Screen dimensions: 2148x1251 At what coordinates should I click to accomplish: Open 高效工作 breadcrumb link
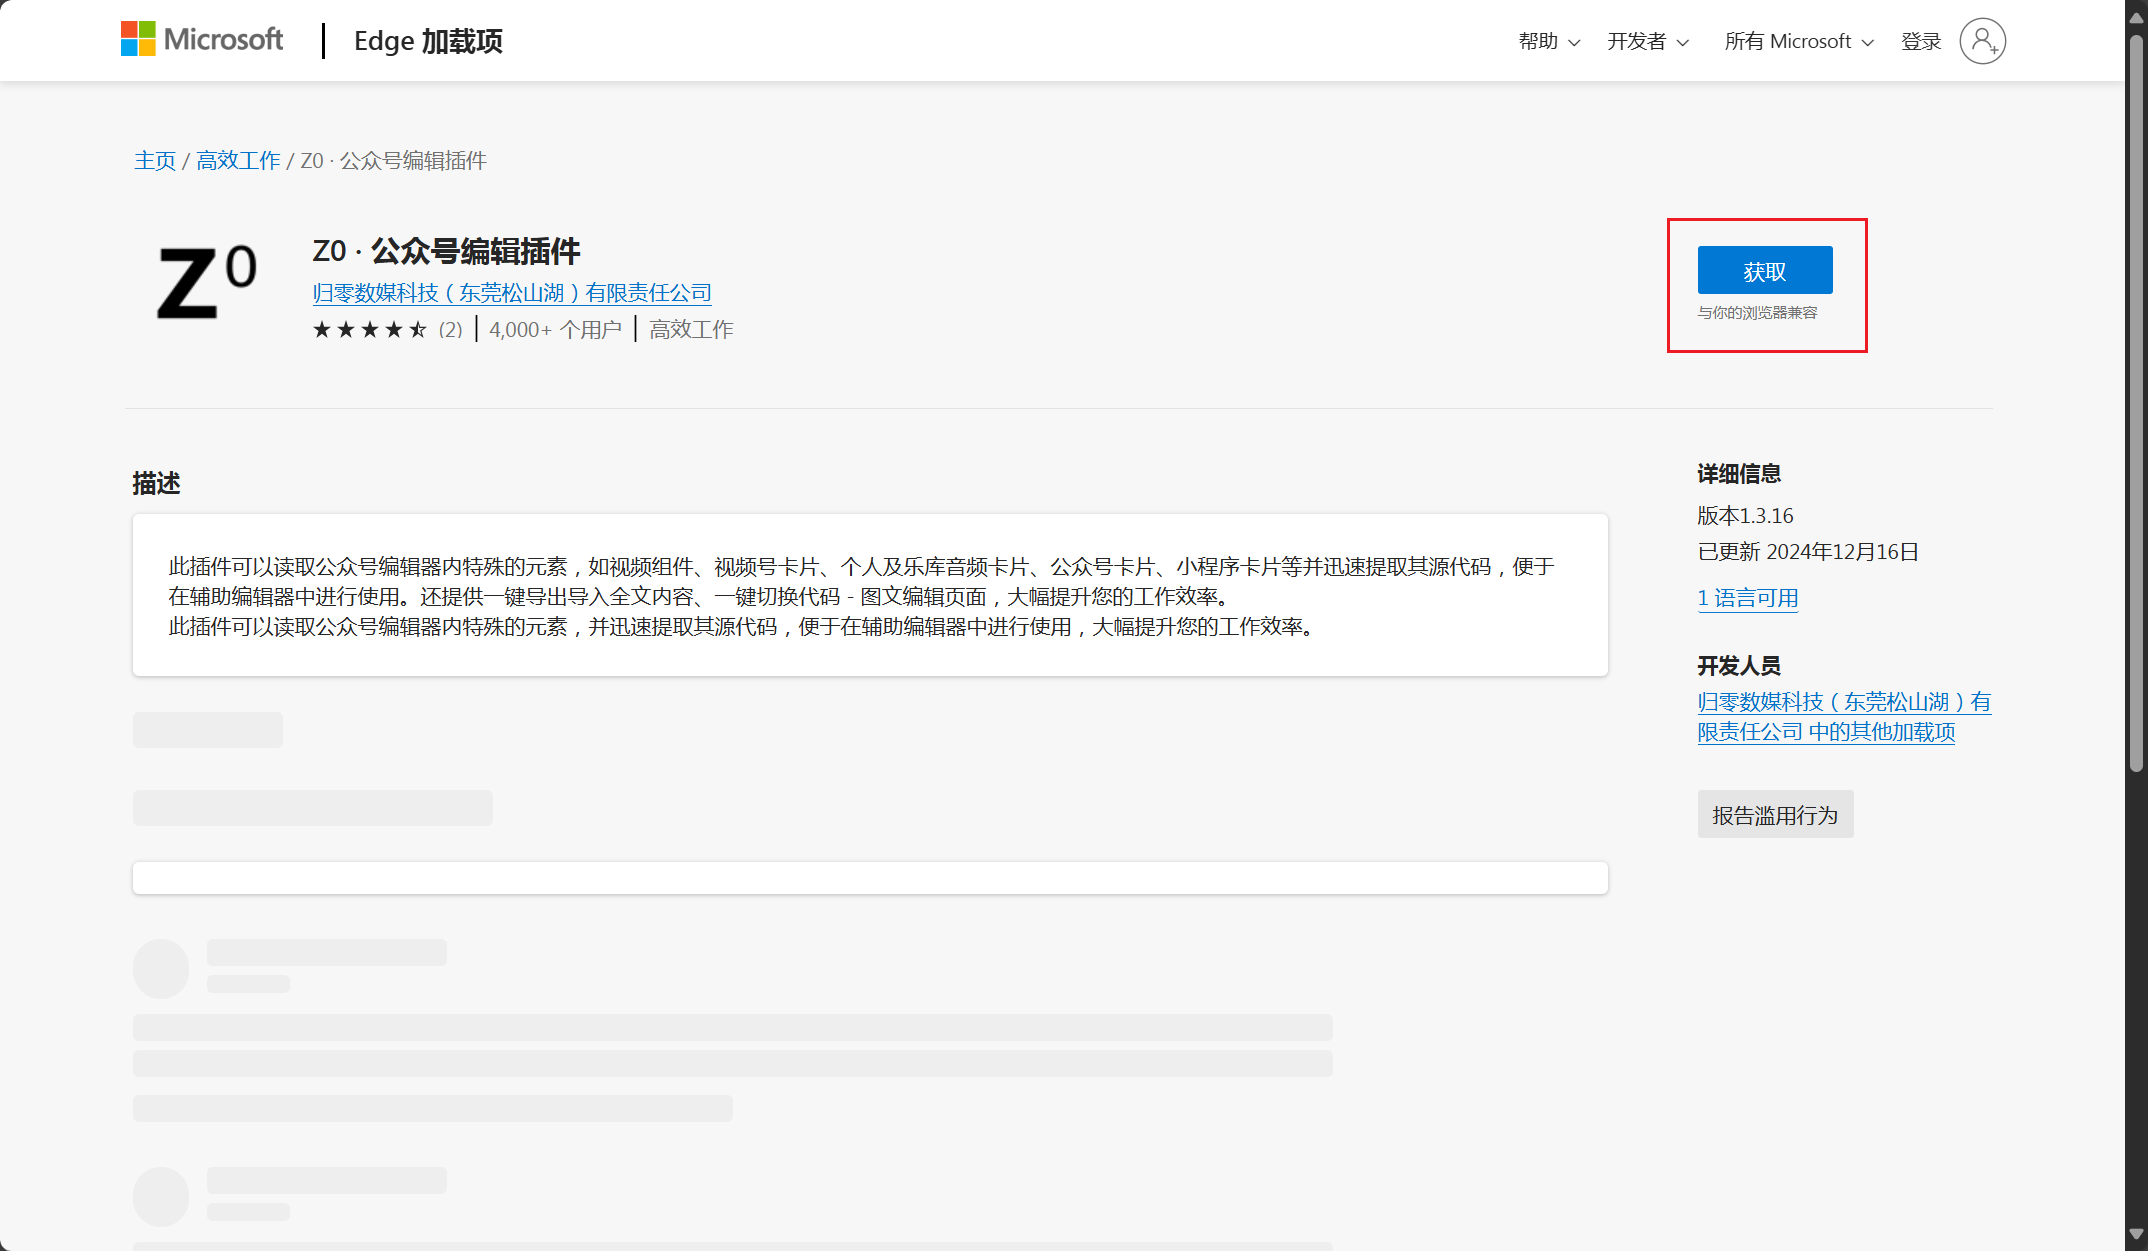(238, 160)
